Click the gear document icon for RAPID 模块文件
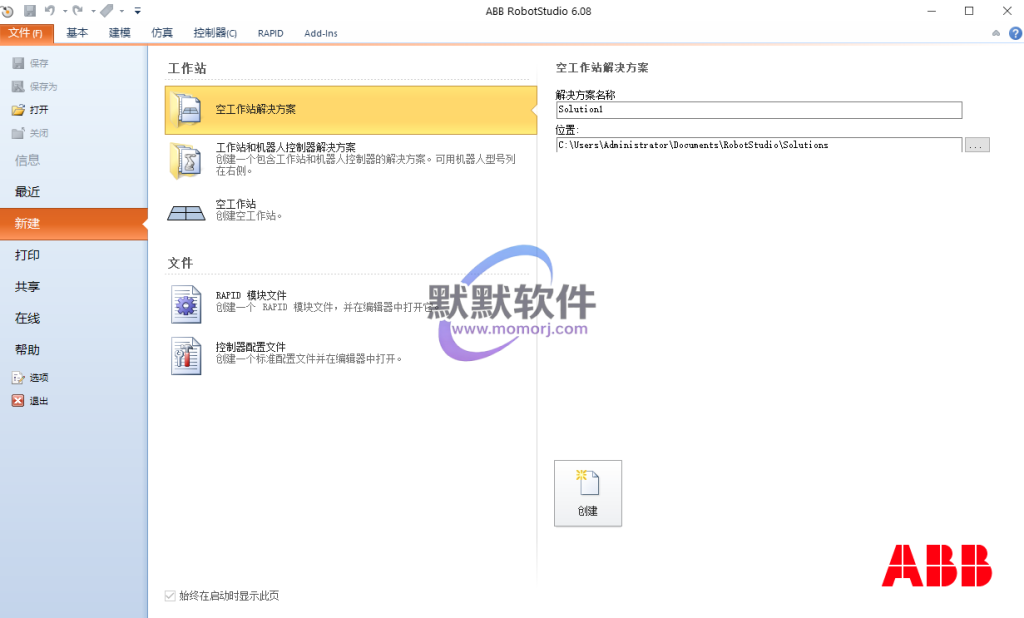This screenshot has width=1024, height=618. [186, 304]
